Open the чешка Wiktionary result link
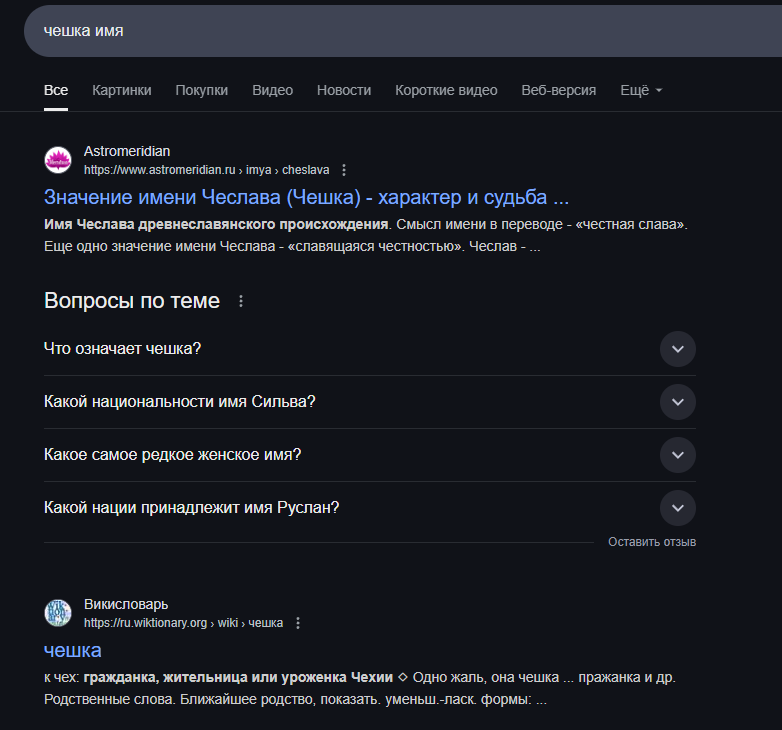The width and height of the screenshot is (782, 730). pyautogui.click(x=73, y=650)
